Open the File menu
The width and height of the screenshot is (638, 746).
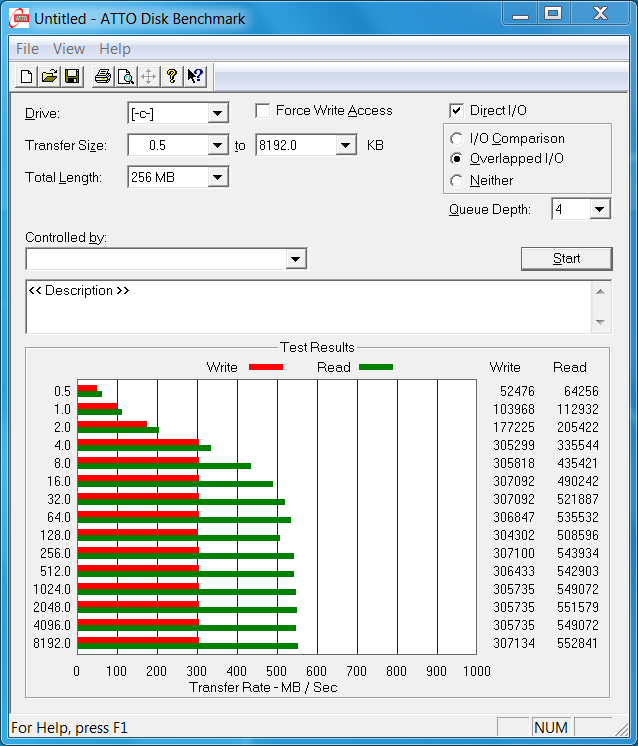[27, 49]
